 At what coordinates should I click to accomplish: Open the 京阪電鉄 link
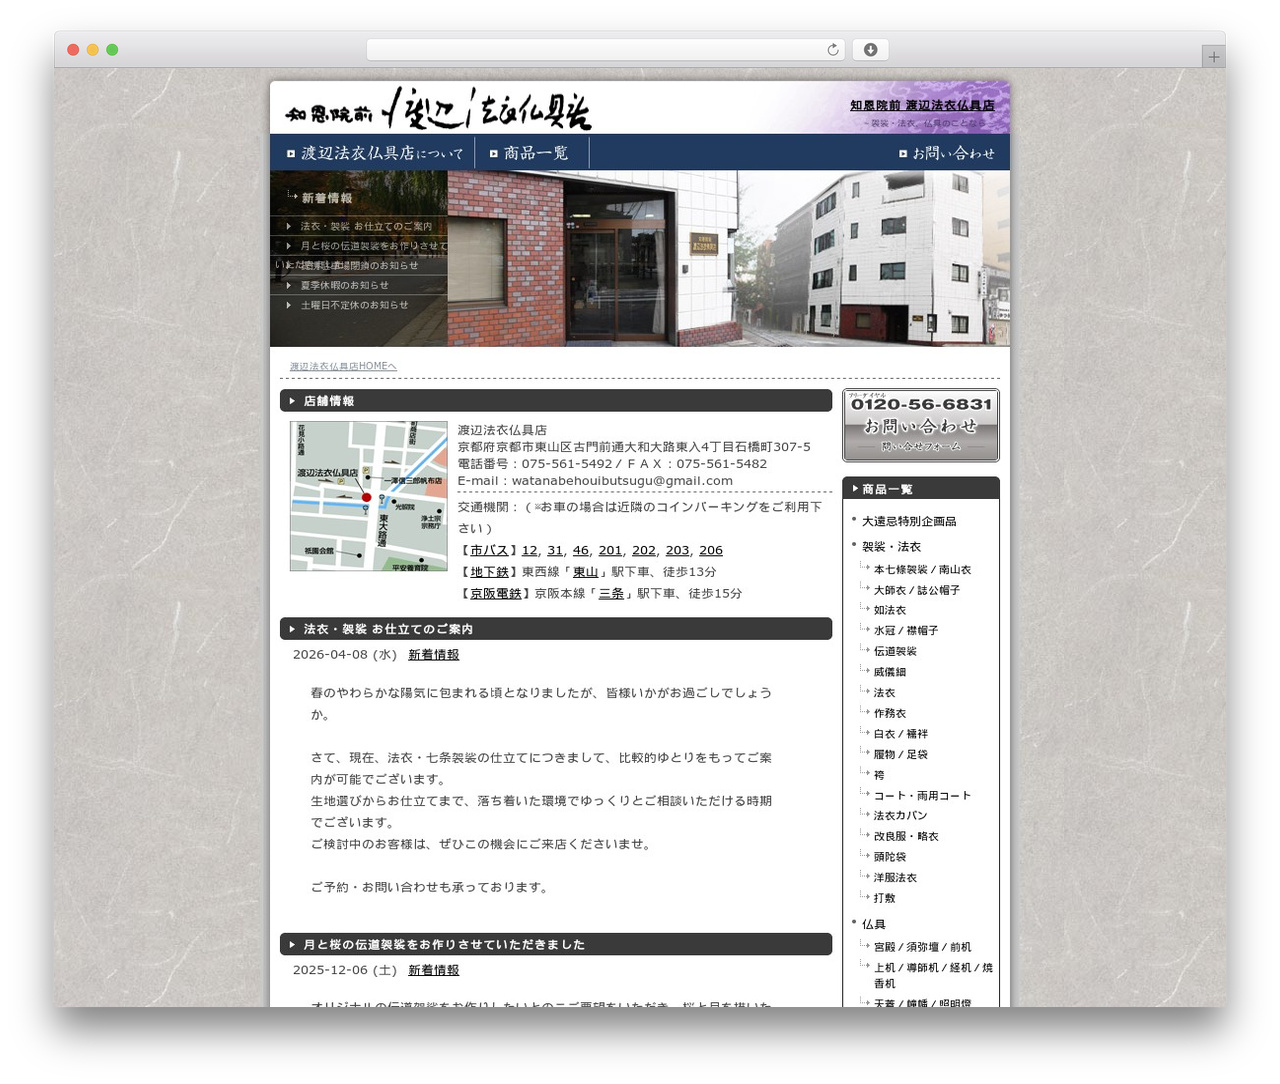tap(496, 593)
